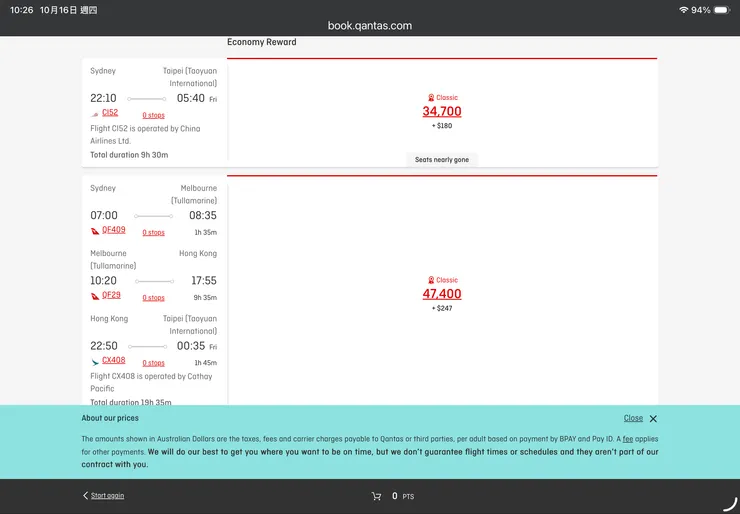Open the shopping cart icon
Viewport: 740px width, 514px height.
point(376,496)
